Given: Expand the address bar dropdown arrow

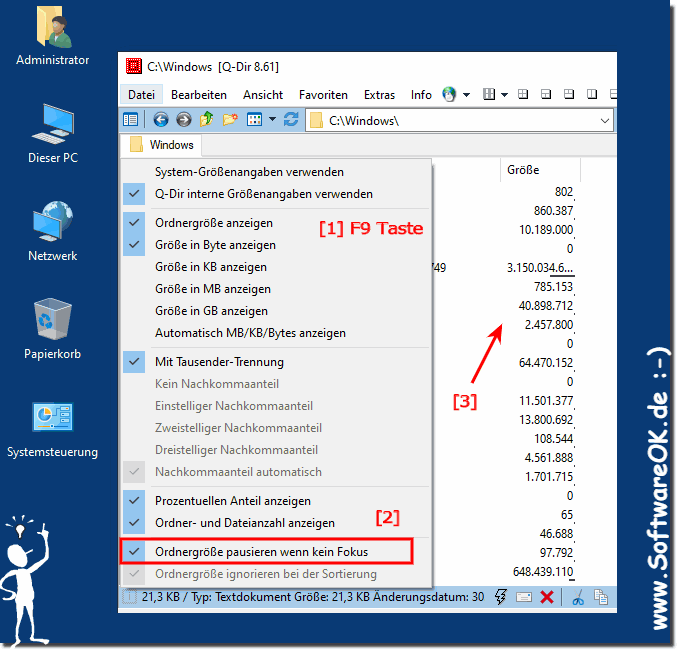Looking at the screenshot, I should pos(605,120).
